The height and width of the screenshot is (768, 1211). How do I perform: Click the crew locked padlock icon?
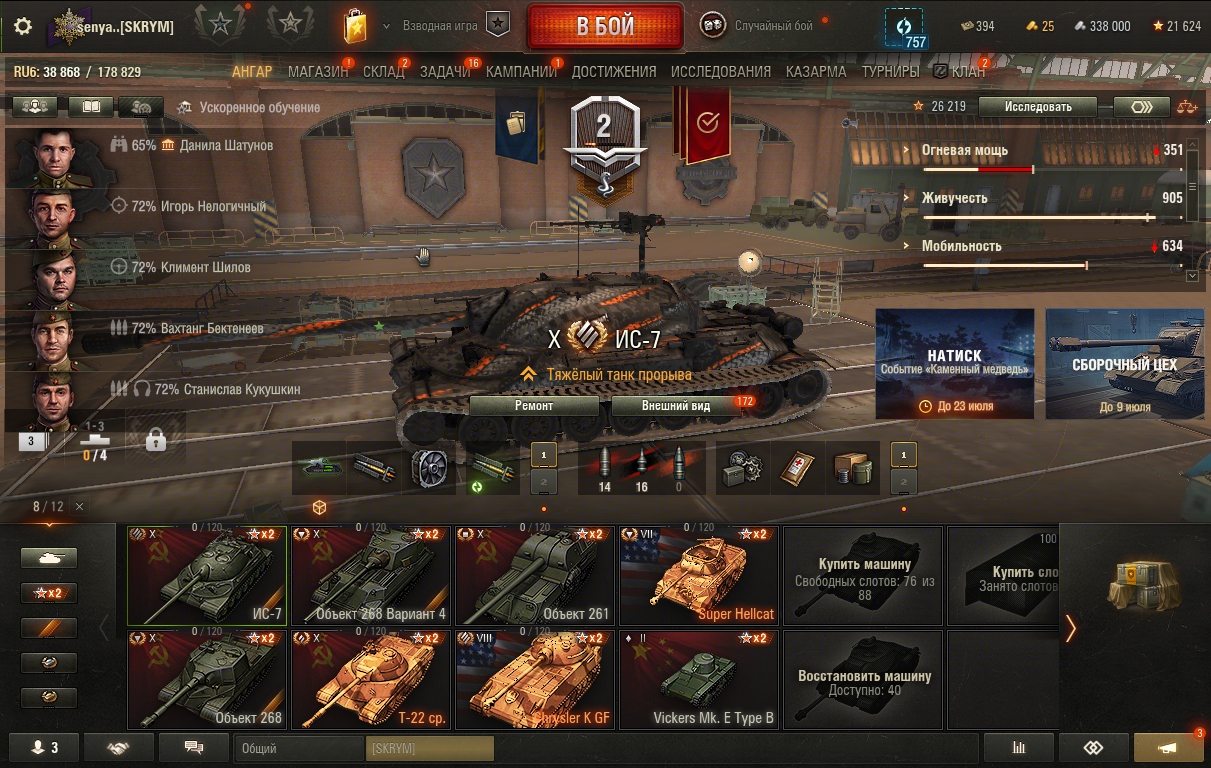point(155,440)
